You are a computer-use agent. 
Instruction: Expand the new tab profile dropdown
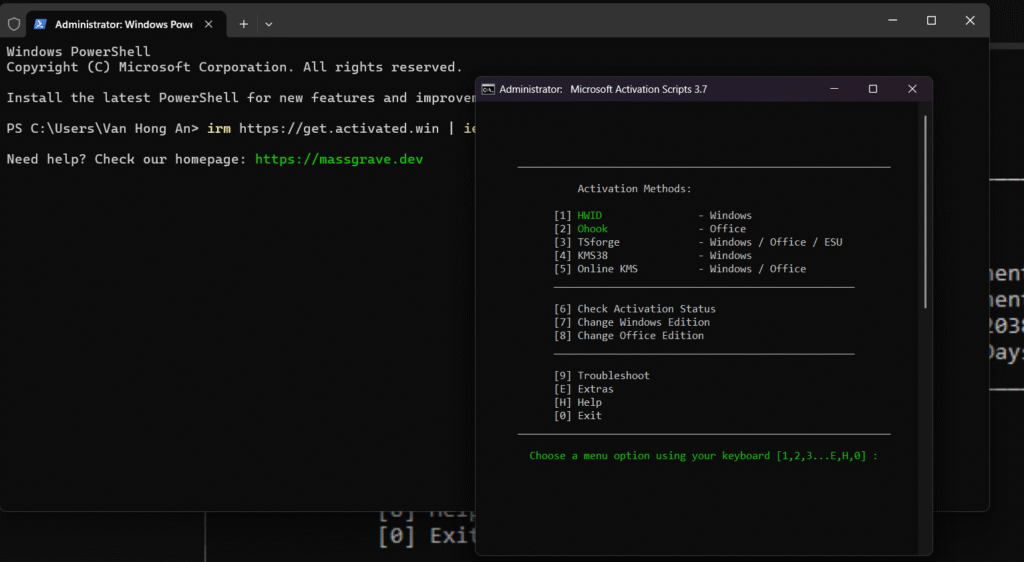tap(269, 23)
